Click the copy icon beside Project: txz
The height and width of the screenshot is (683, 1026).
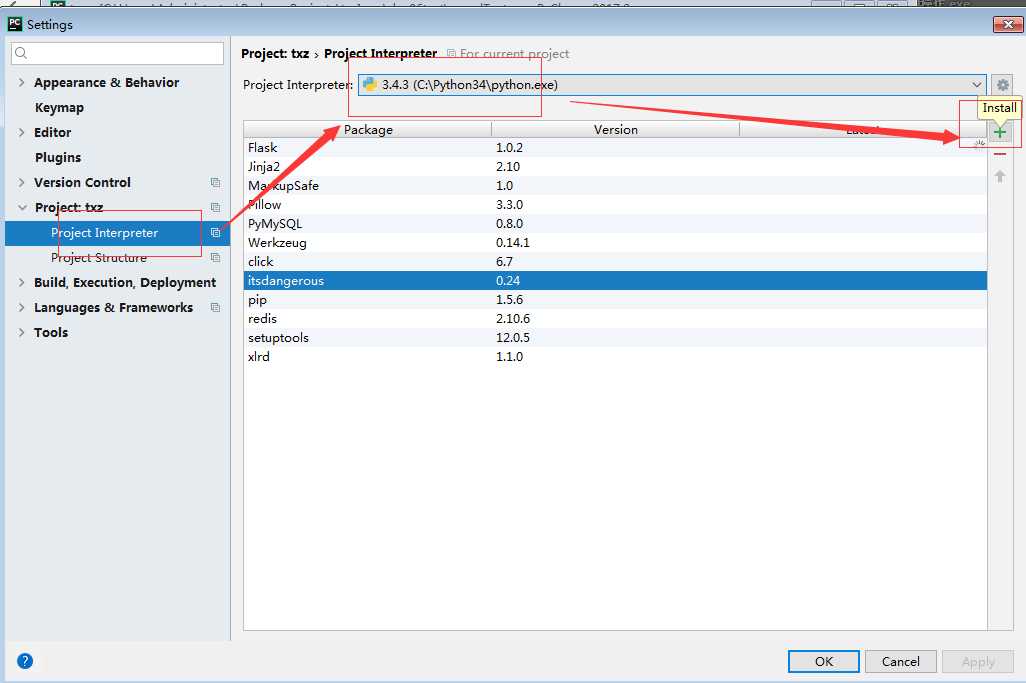[x=215, y=207]
